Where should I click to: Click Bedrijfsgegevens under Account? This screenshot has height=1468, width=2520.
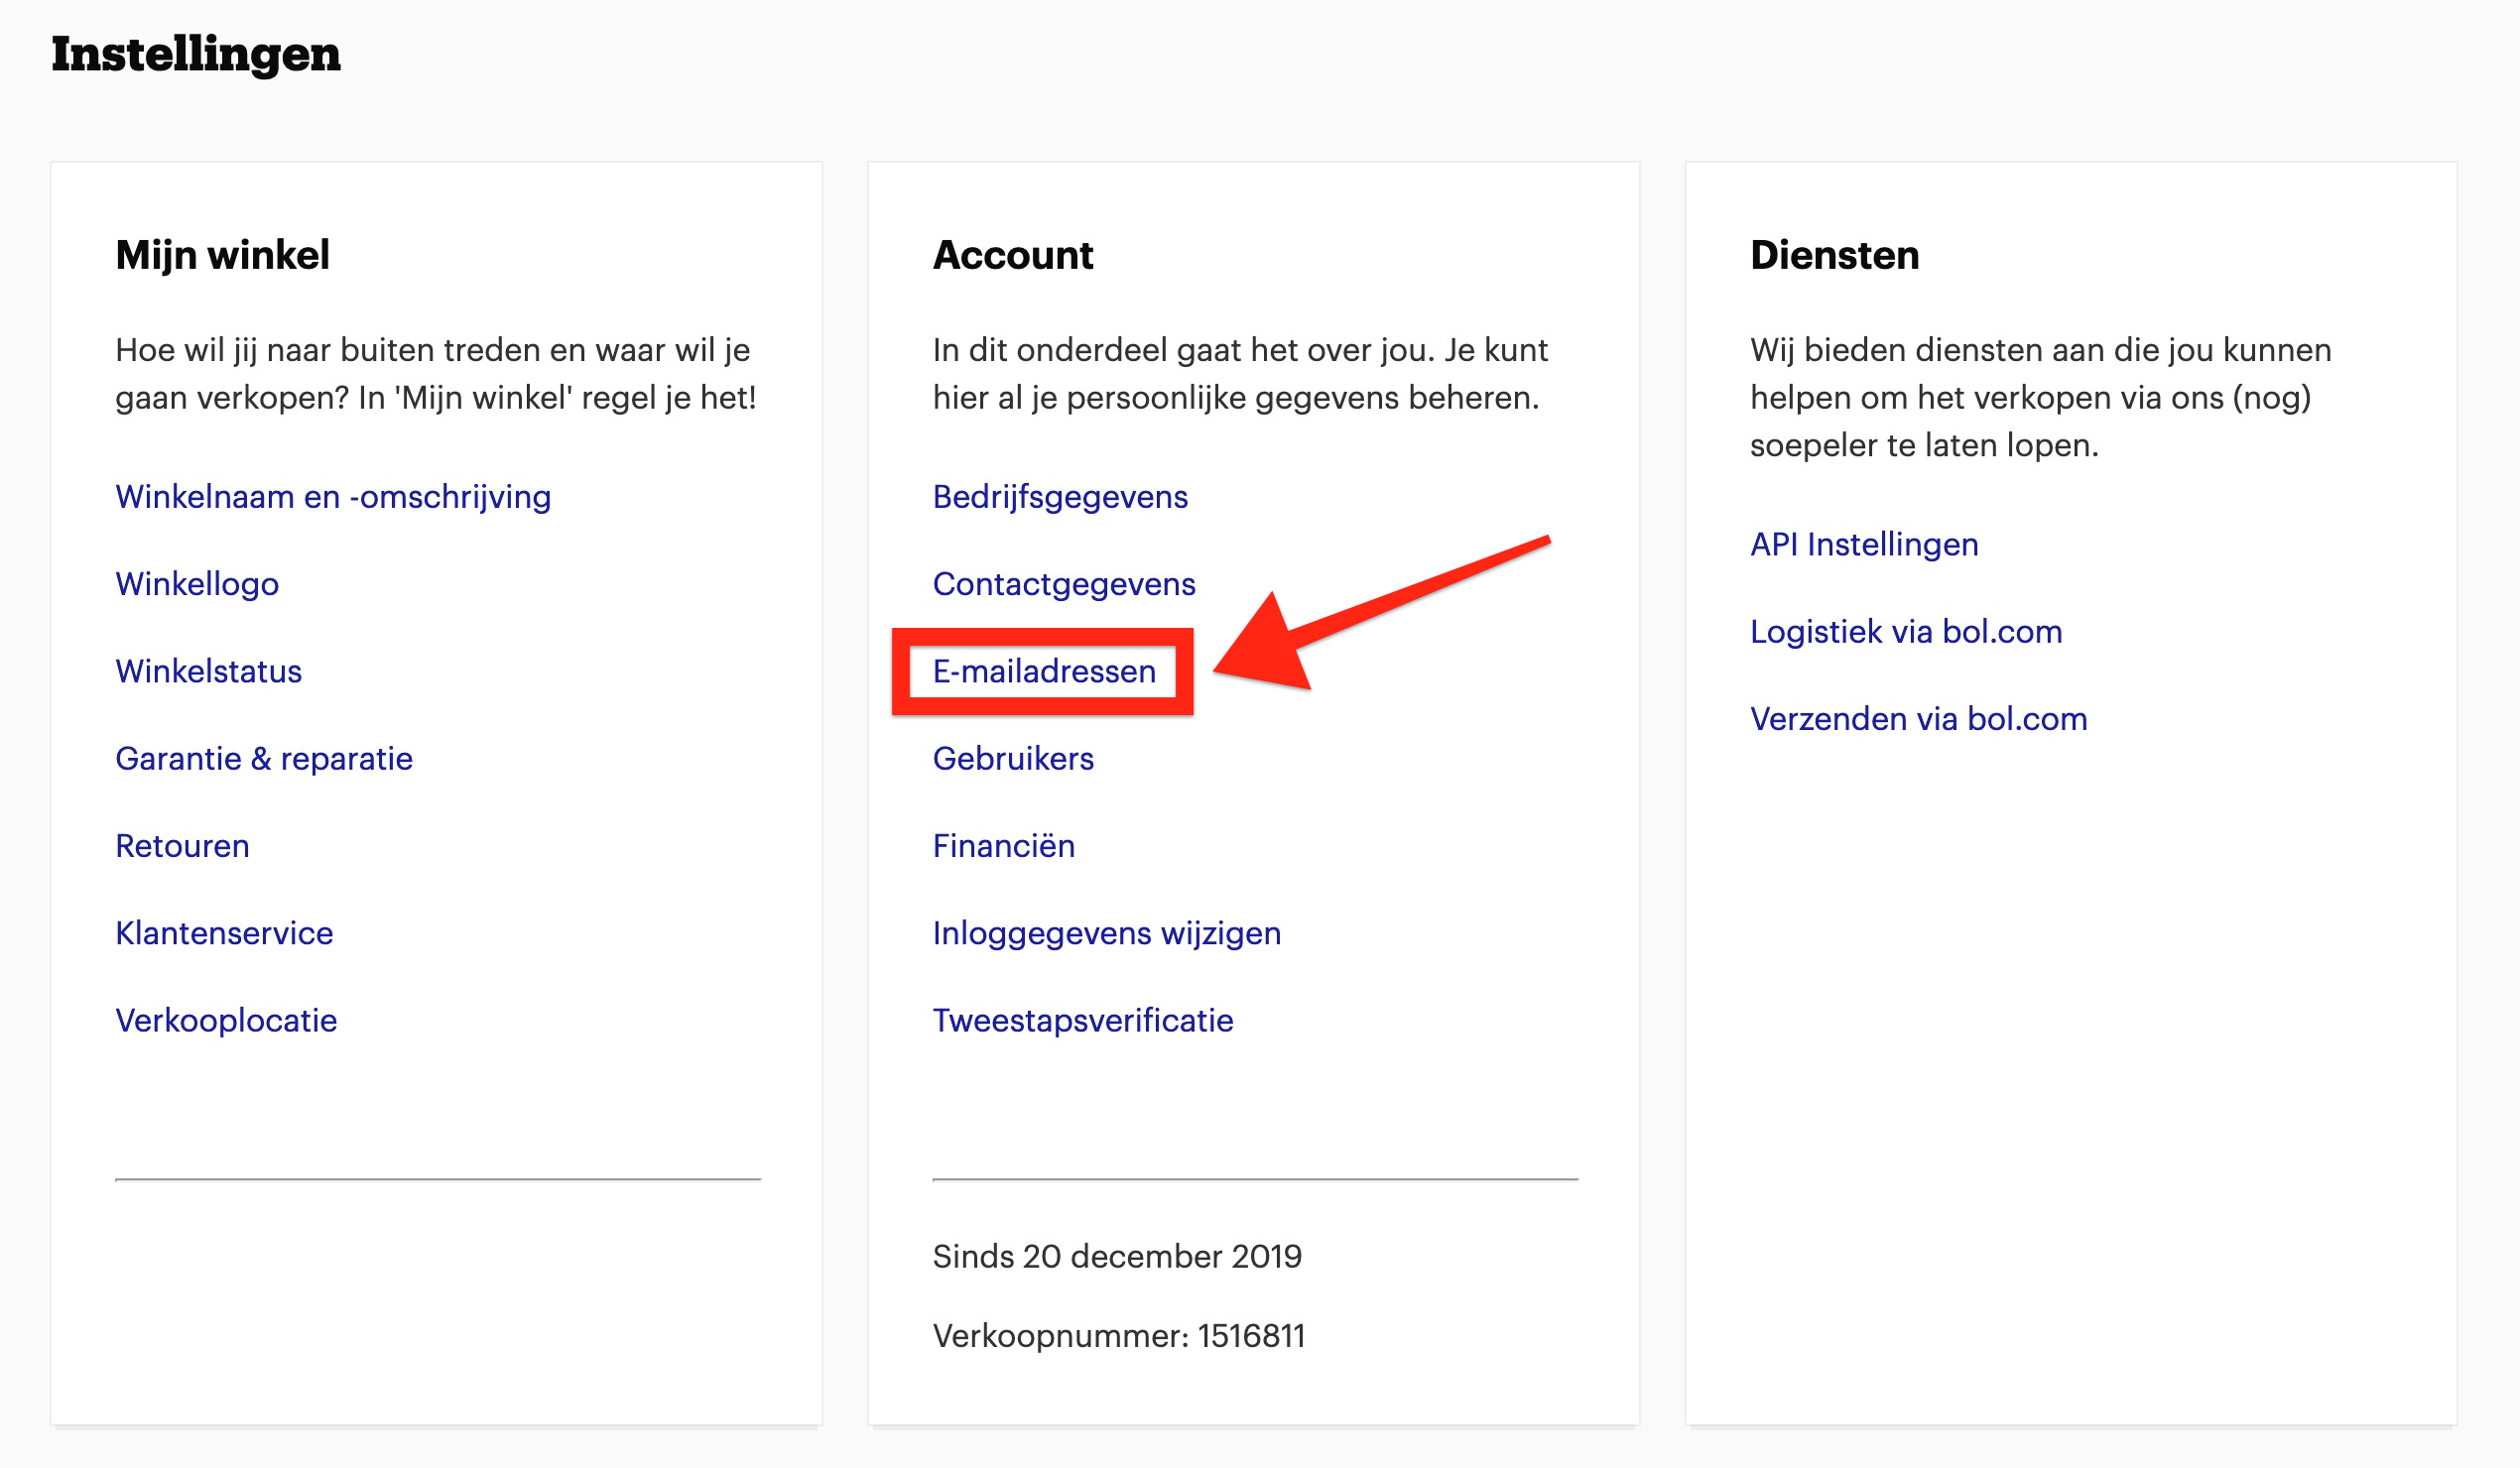click(1060, 497)
